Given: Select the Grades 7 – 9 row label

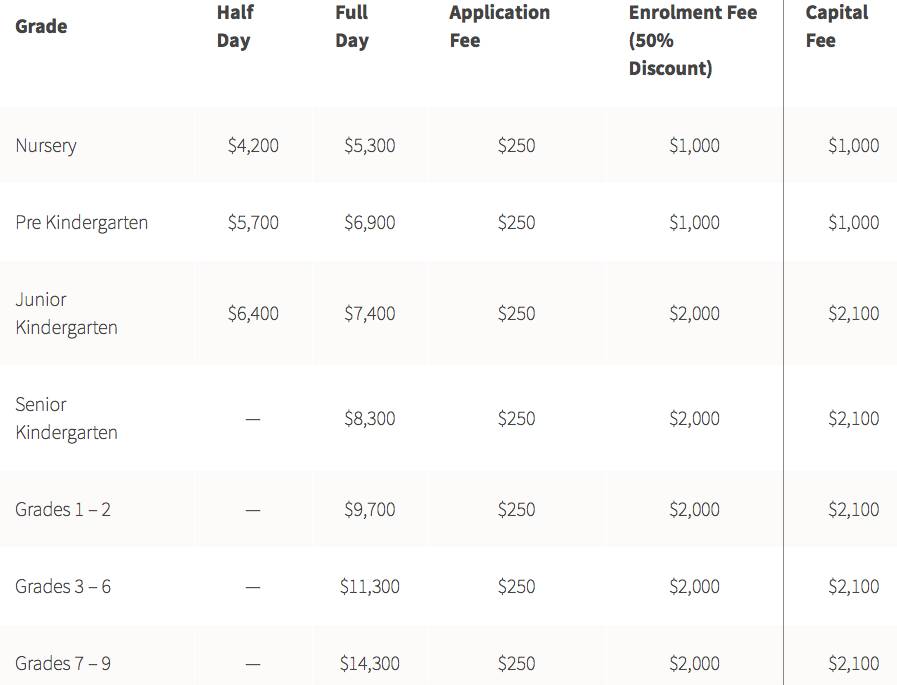Looking at the screenshot, I should [x=63, y=664].
